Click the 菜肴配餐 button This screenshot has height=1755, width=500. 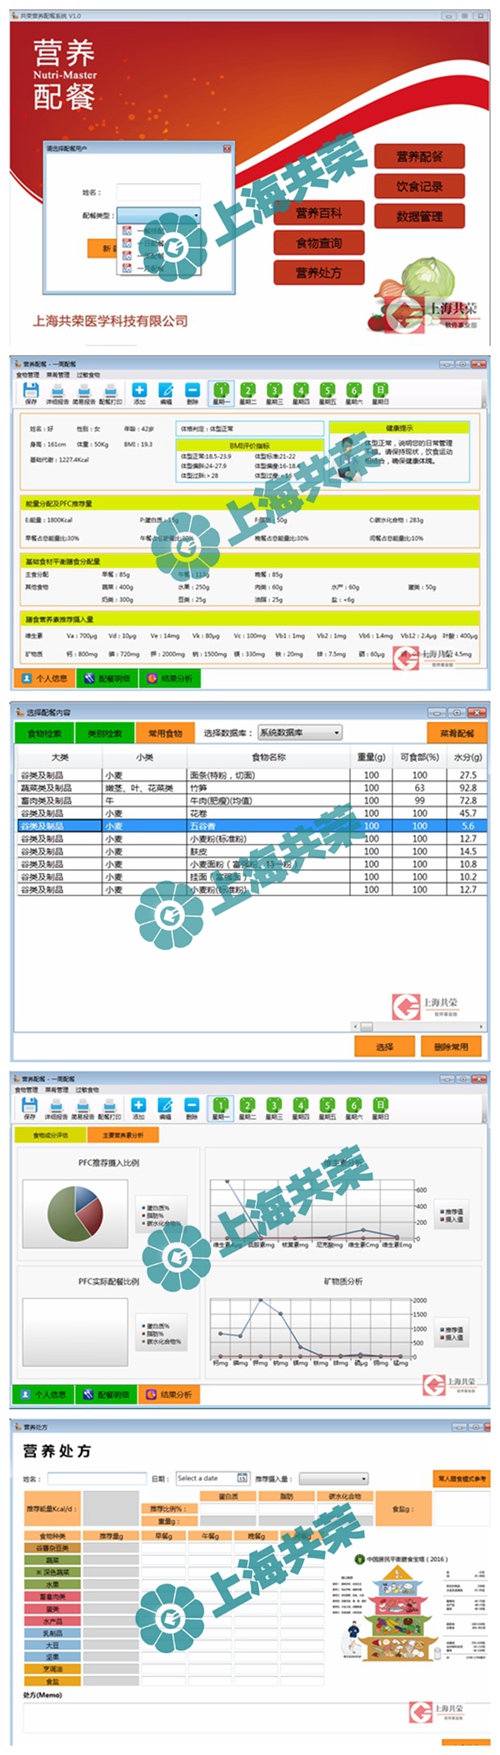tap(456, 733)
